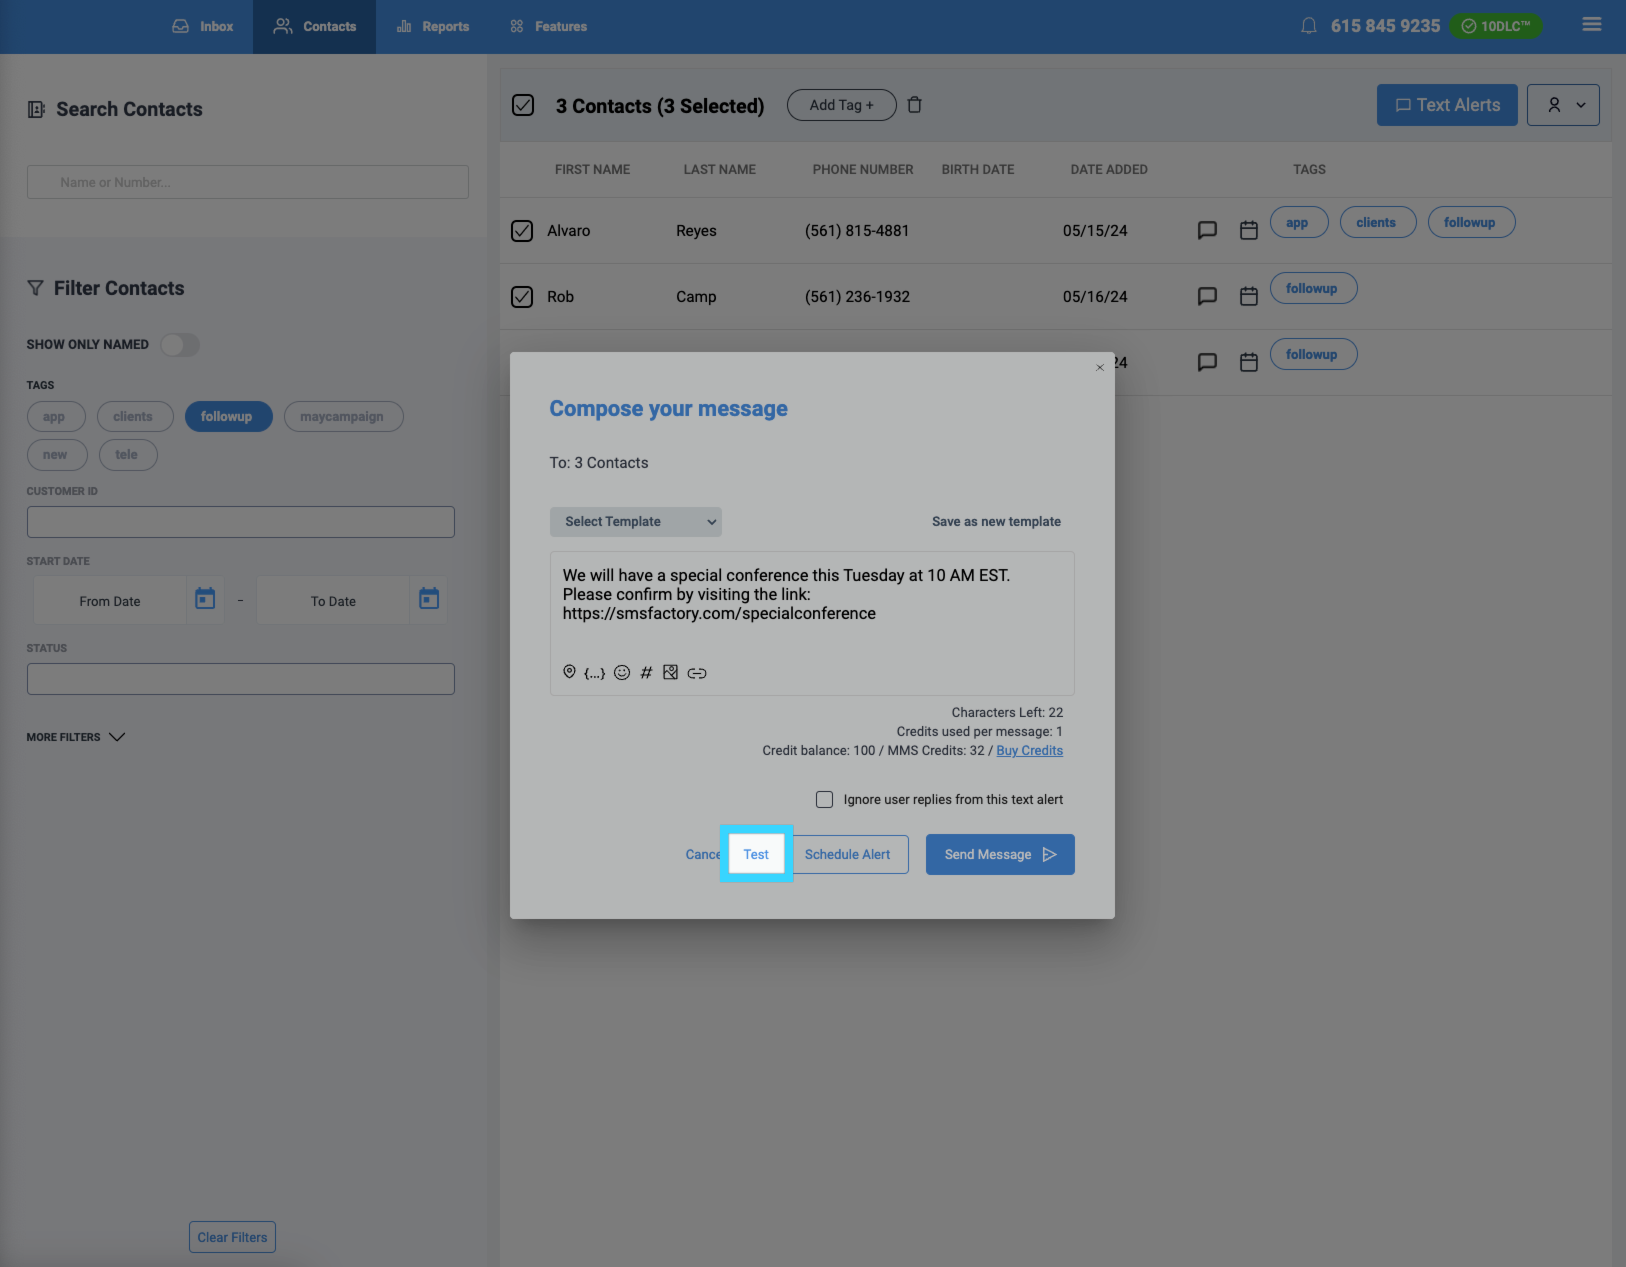This screenshot has width=1626, height=1267.
Task: Open the user account dropdown
Action: (x=1563, y=105)
